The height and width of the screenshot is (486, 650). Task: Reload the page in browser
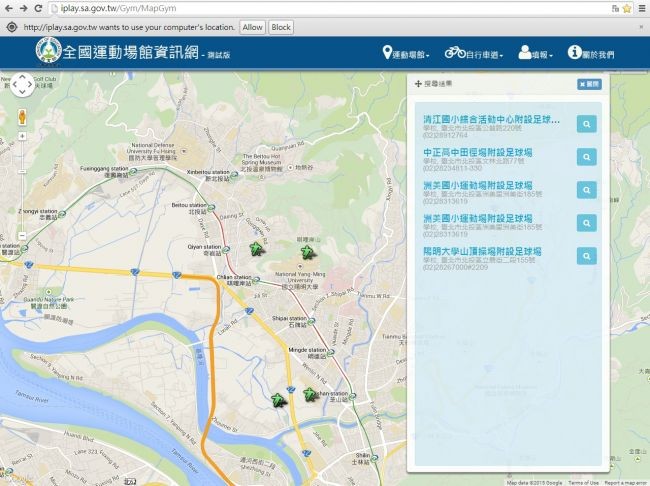pyautogui.click(x=38, y=8)
